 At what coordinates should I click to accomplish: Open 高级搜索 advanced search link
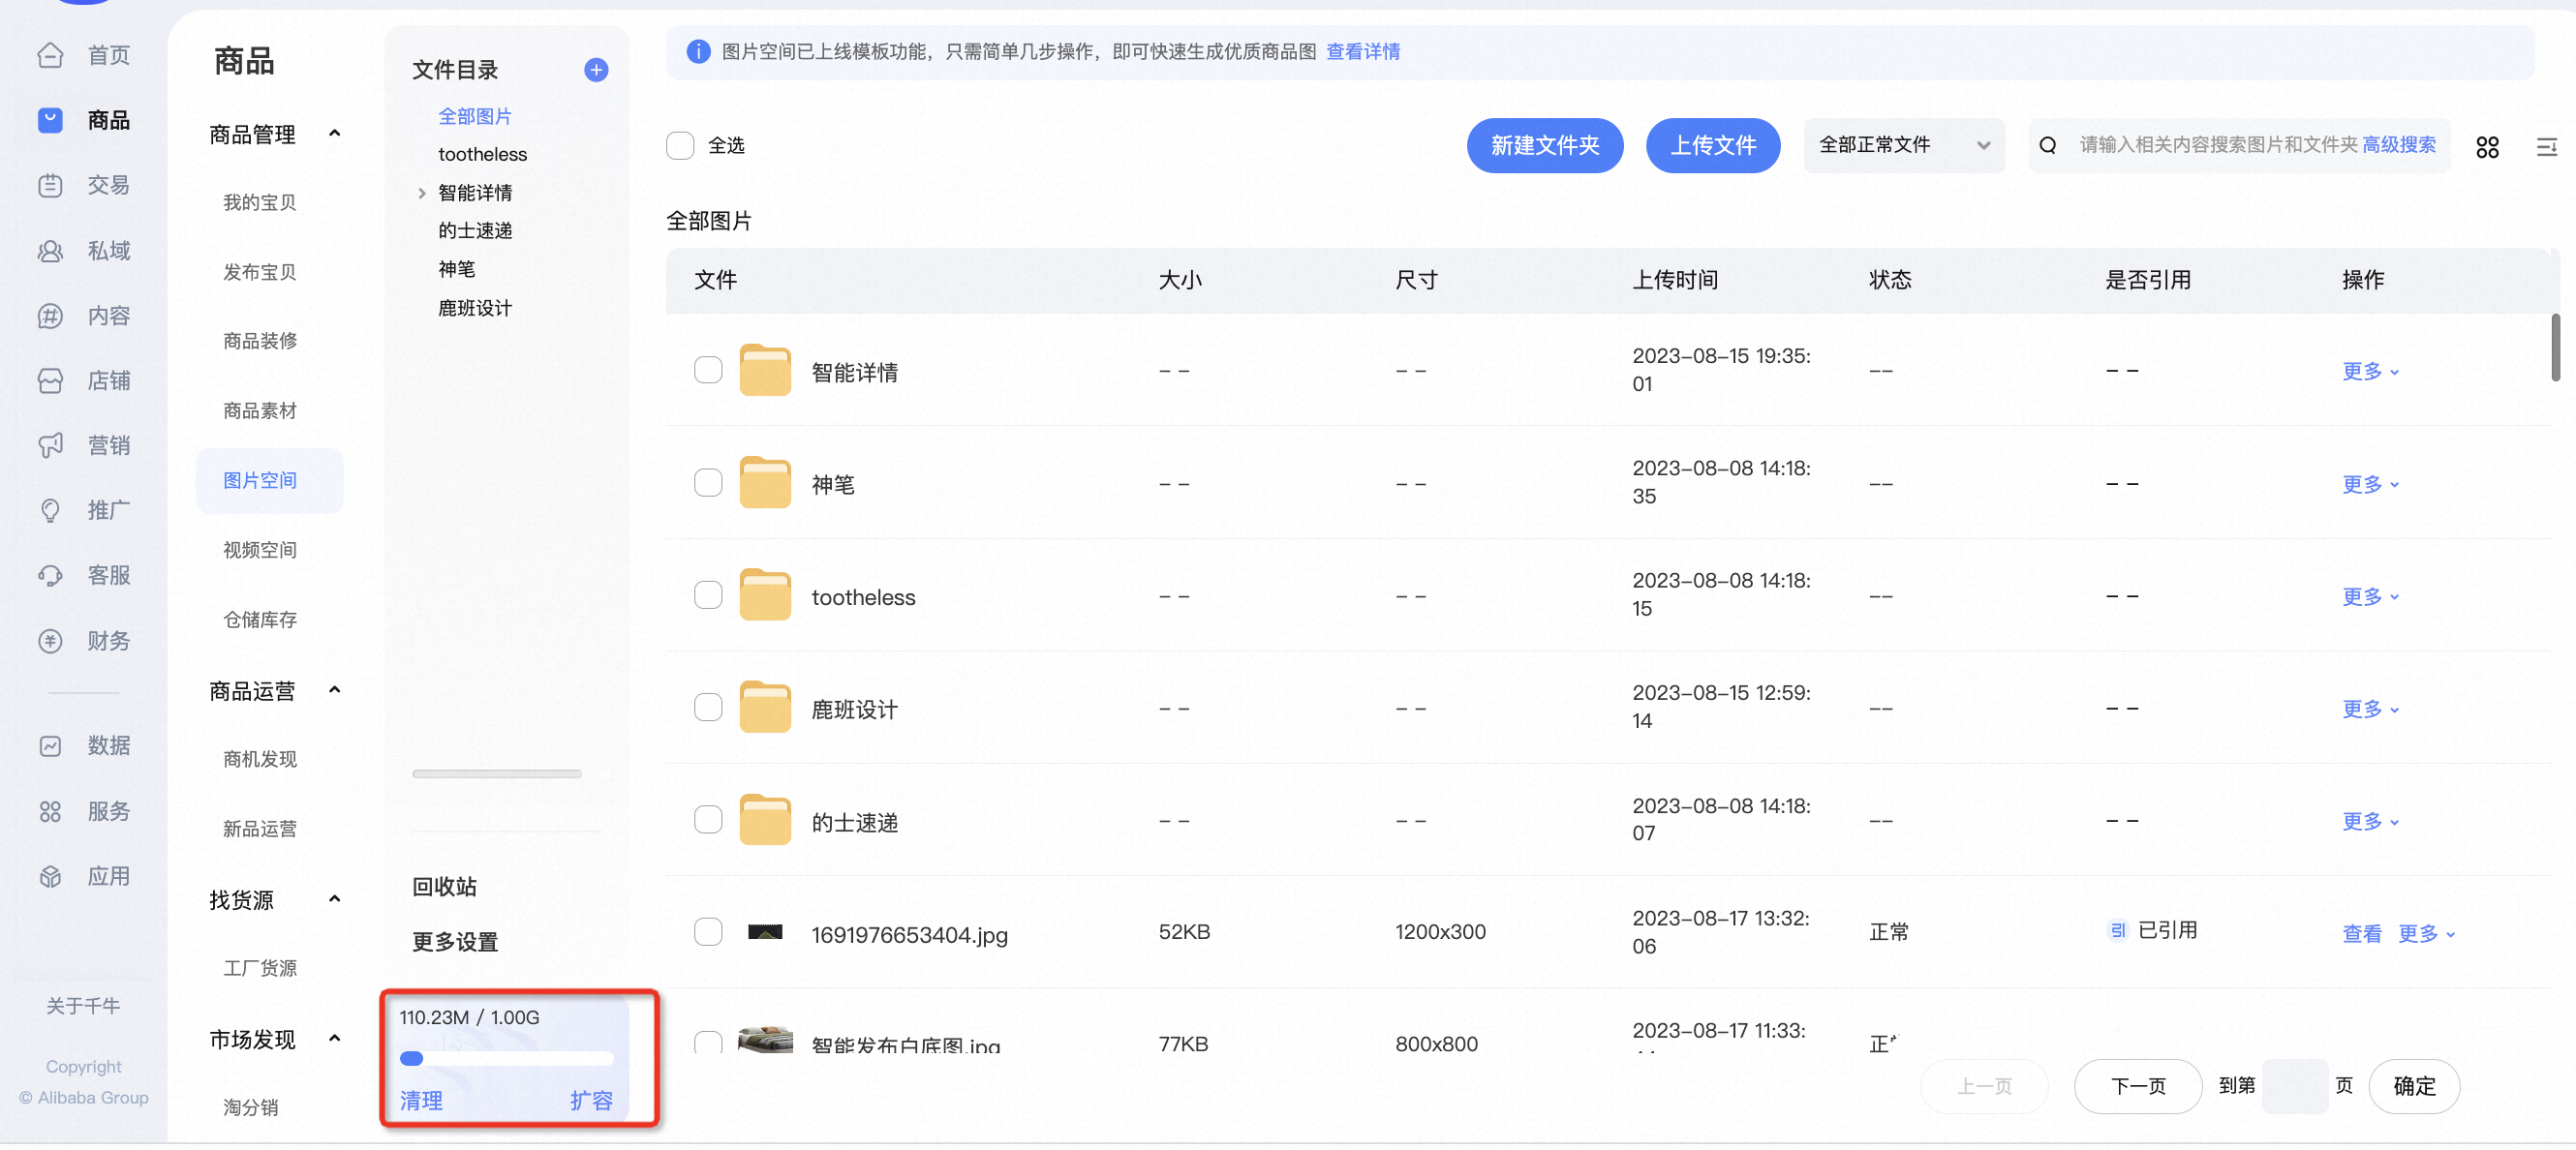coord(2399,145)
